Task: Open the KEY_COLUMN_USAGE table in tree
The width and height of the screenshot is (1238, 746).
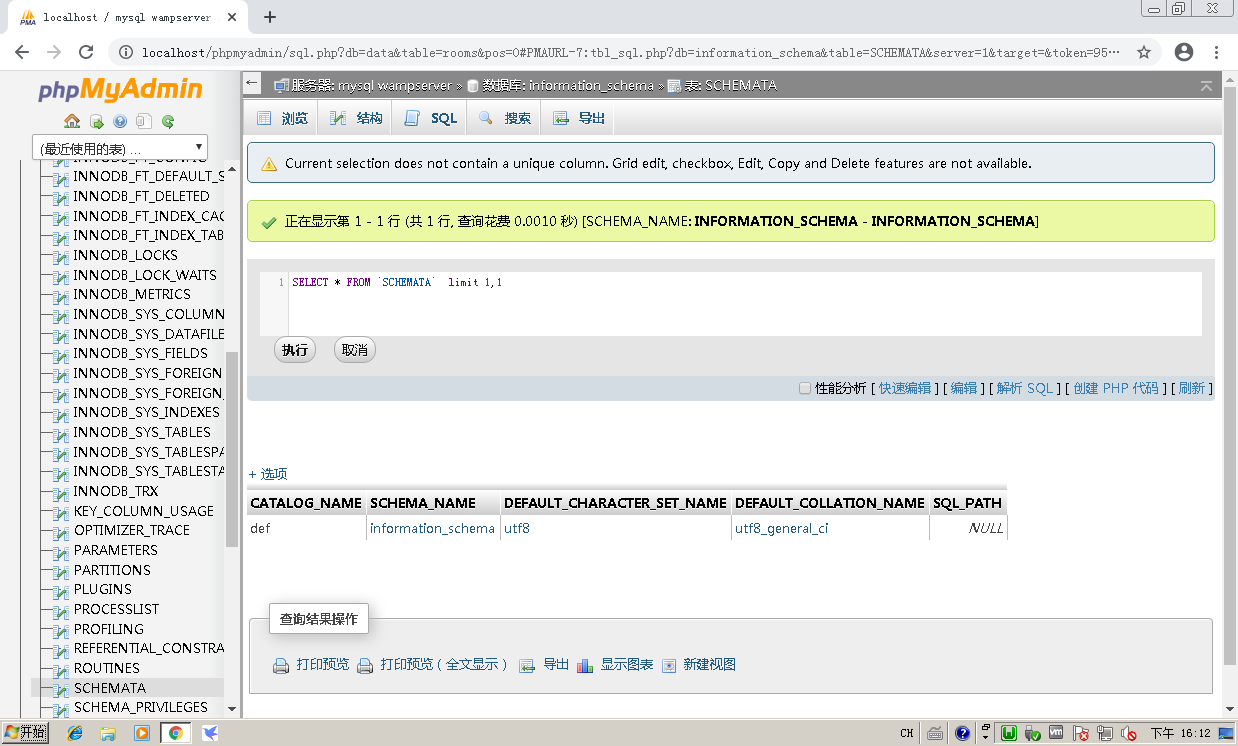Action: point(143,511)
